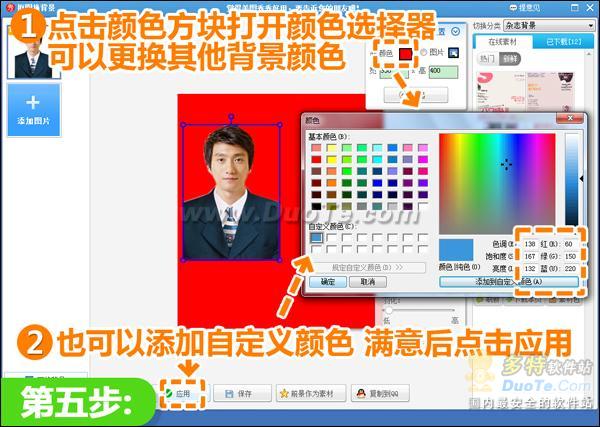This screenshot has height=427, width=600.
Task: Click the 前景作为素材 star button
Action: click(x=311, y=393)
